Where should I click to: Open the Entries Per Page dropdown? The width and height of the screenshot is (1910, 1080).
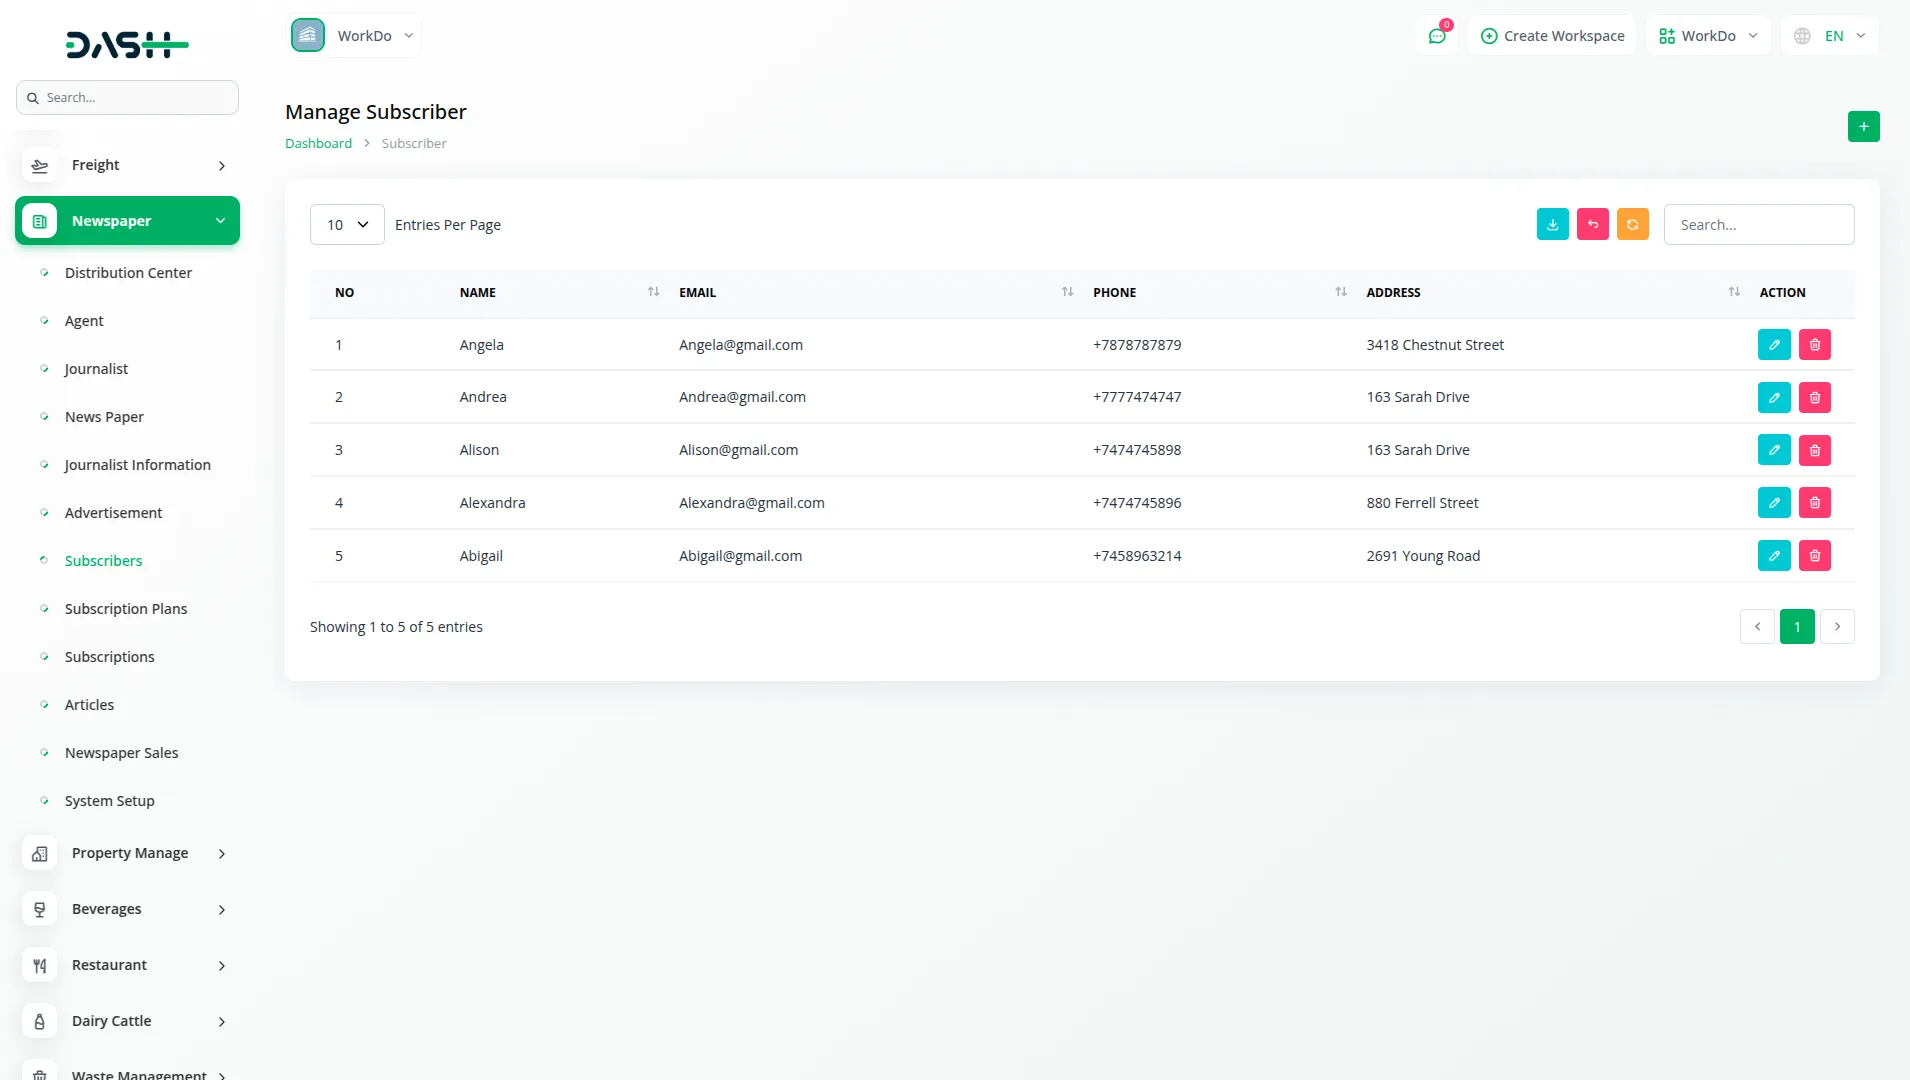click(346, 224)
